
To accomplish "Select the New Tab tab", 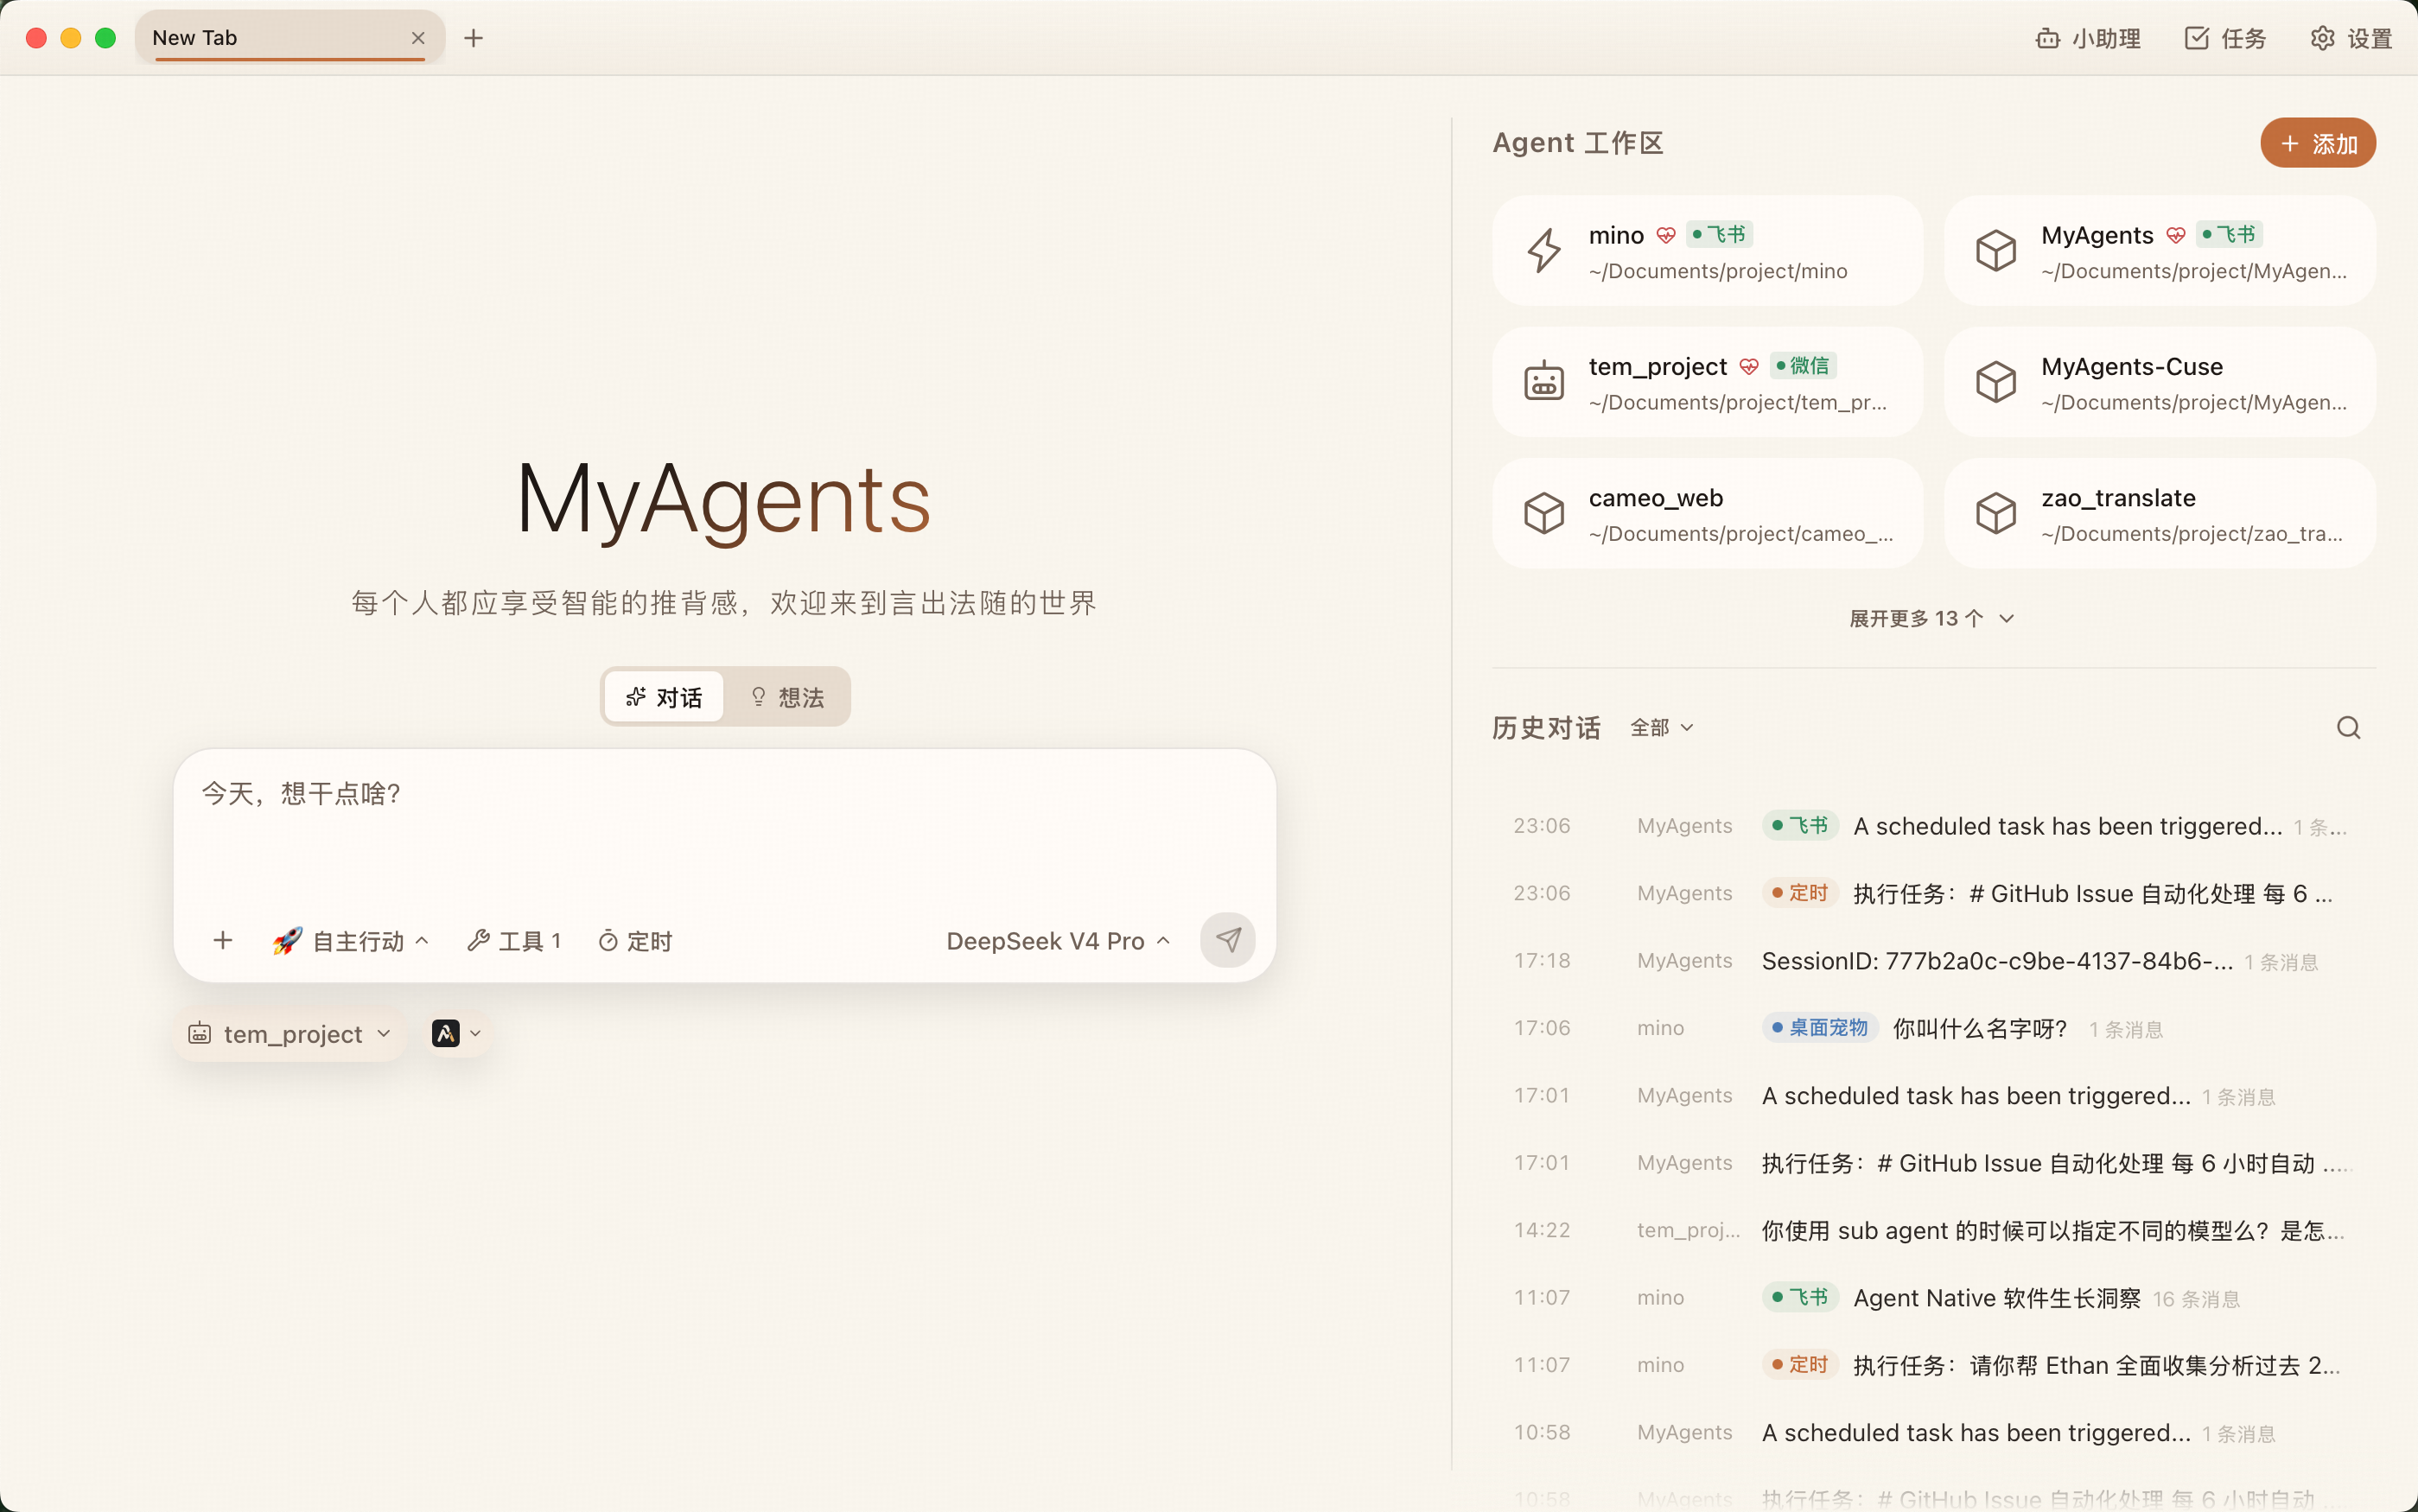I will point(289,38).
